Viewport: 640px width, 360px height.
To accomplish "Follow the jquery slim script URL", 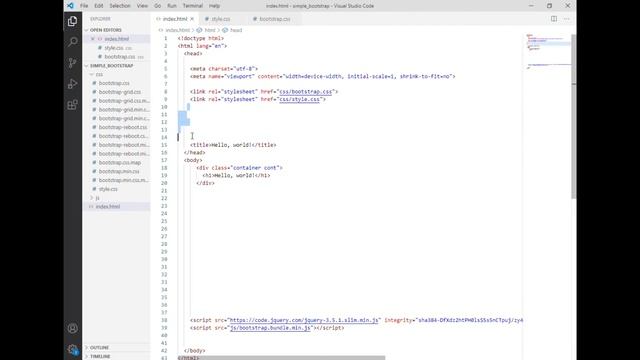I will point(304,320).
